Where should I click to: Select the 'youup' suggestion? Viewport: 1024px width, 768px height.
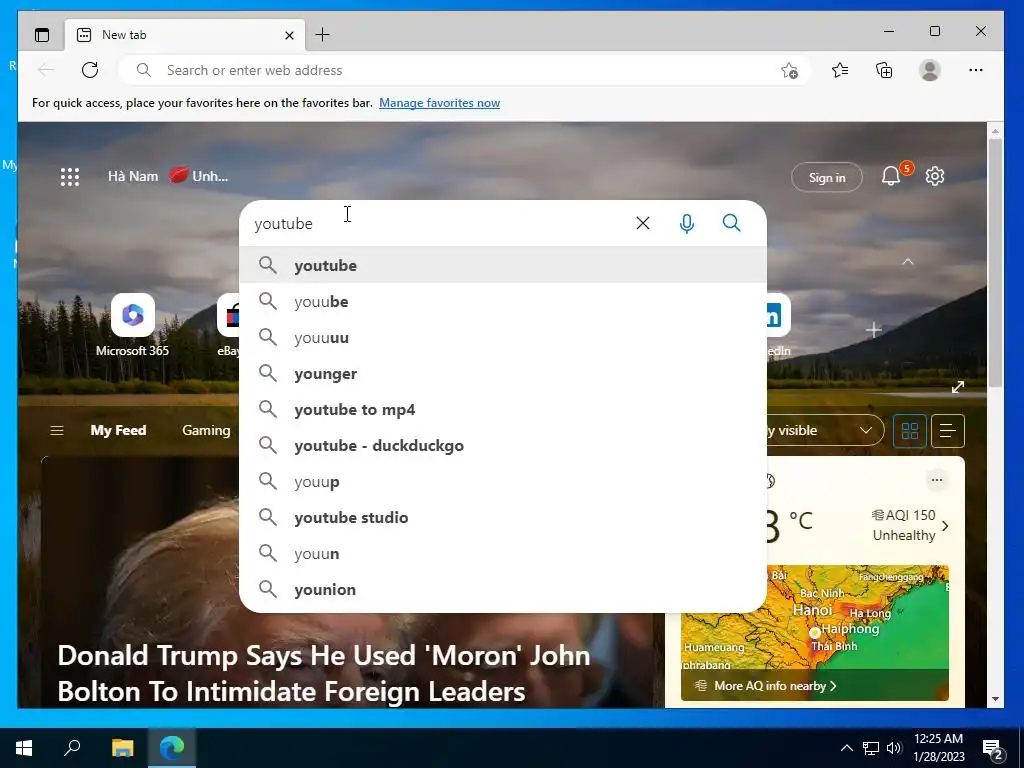(503, 481)
